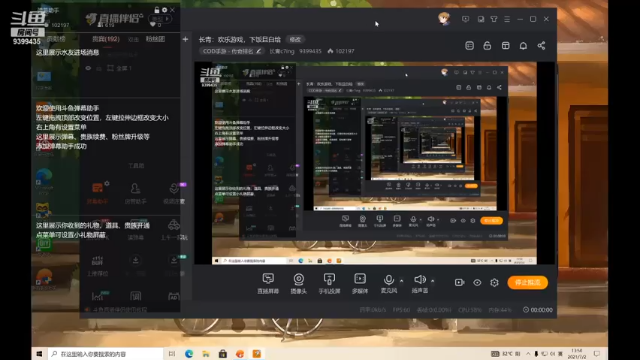Open the skin (shirt) icon in the title bar

tap(493, 19)
